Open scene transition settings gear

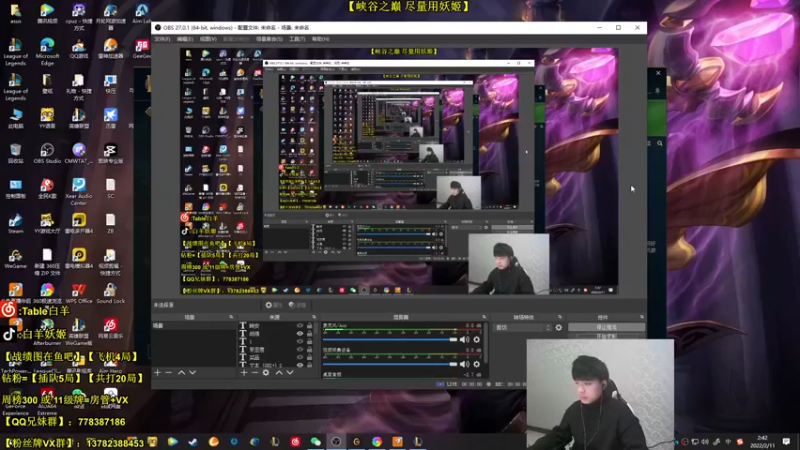point(559,328)
